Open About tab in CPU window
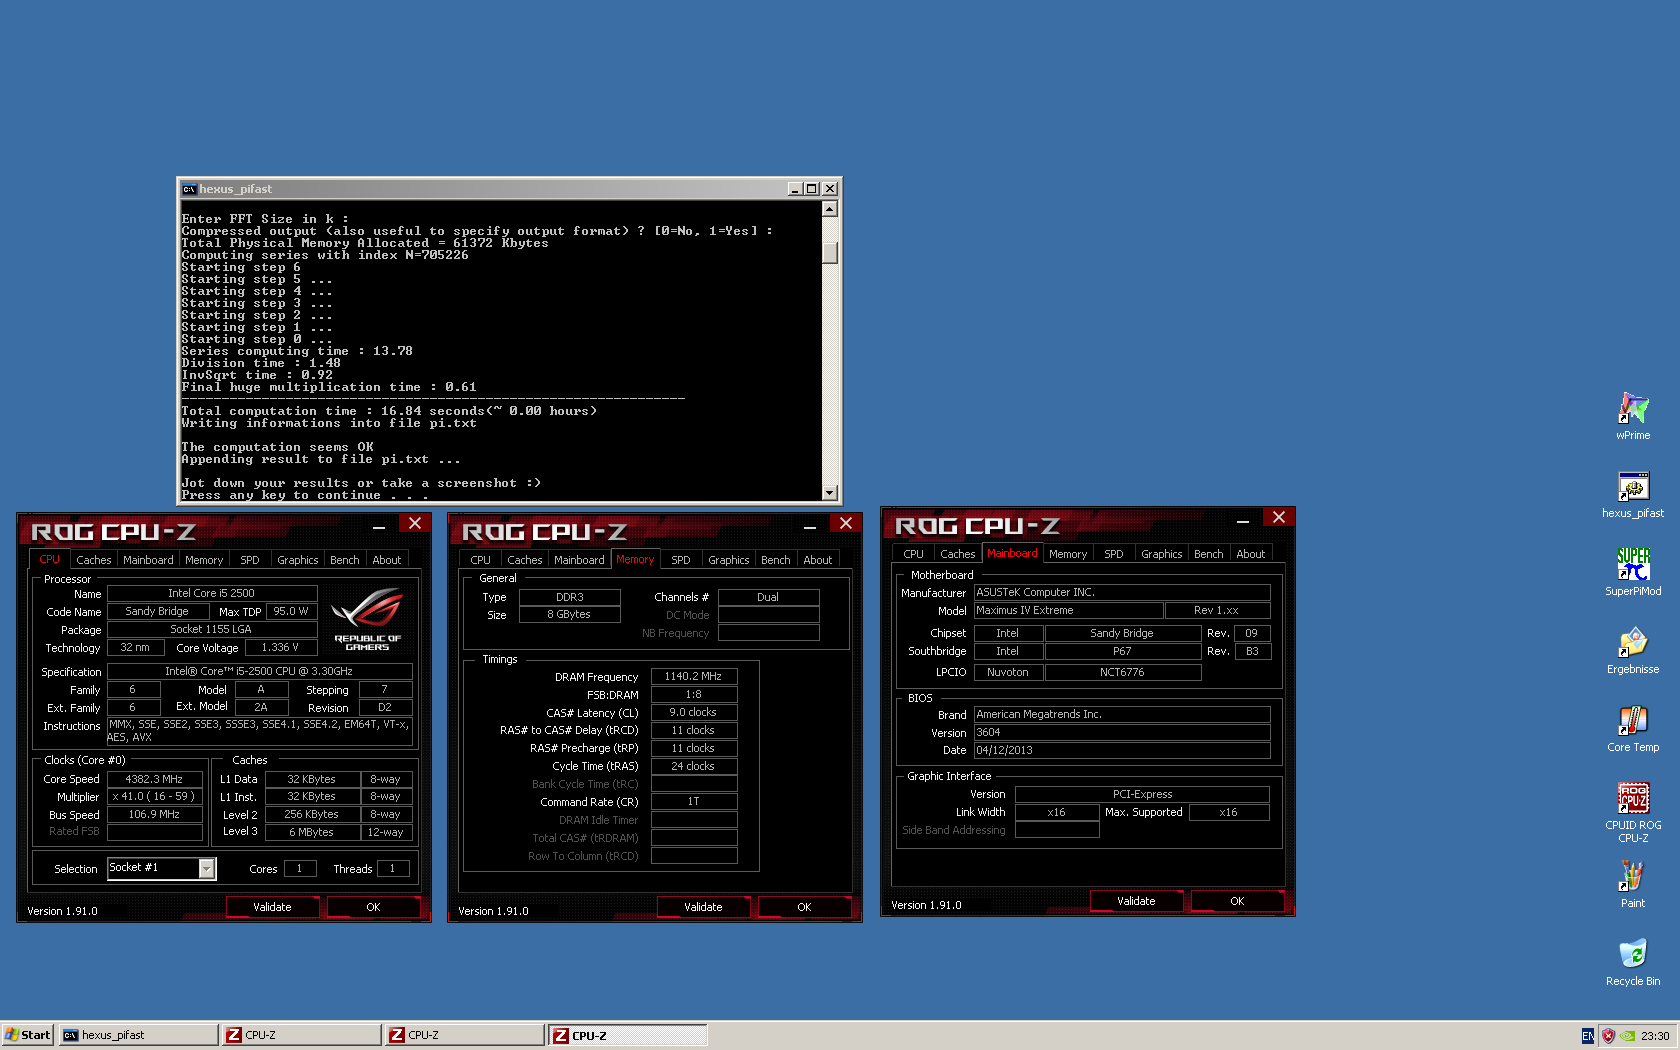This screenshot has width=1680, height=1050. 387,560
